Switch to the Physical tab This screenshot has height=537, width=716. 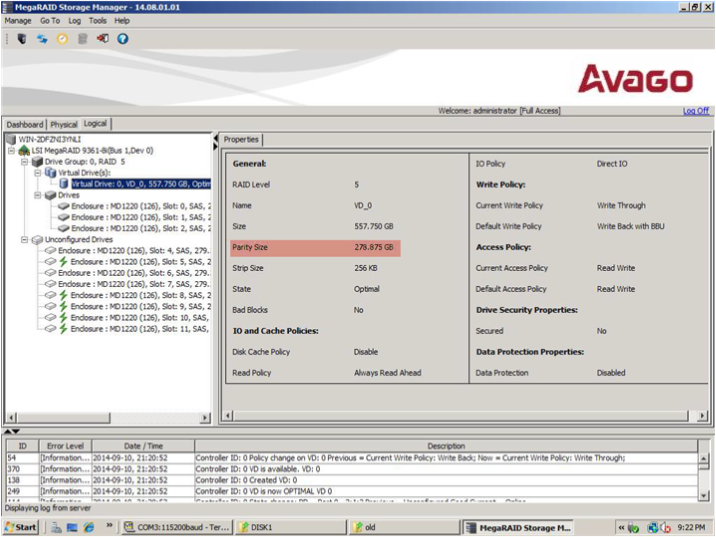63,124
